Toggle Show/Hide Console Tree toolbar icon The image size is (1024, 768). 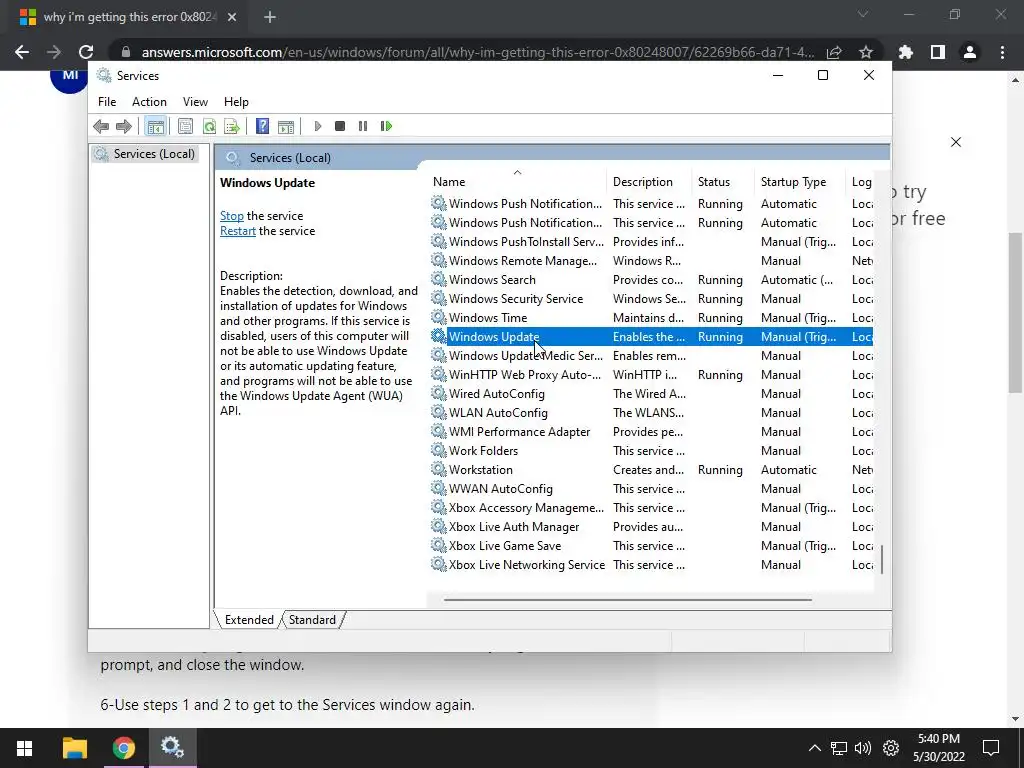click(155, 126)
